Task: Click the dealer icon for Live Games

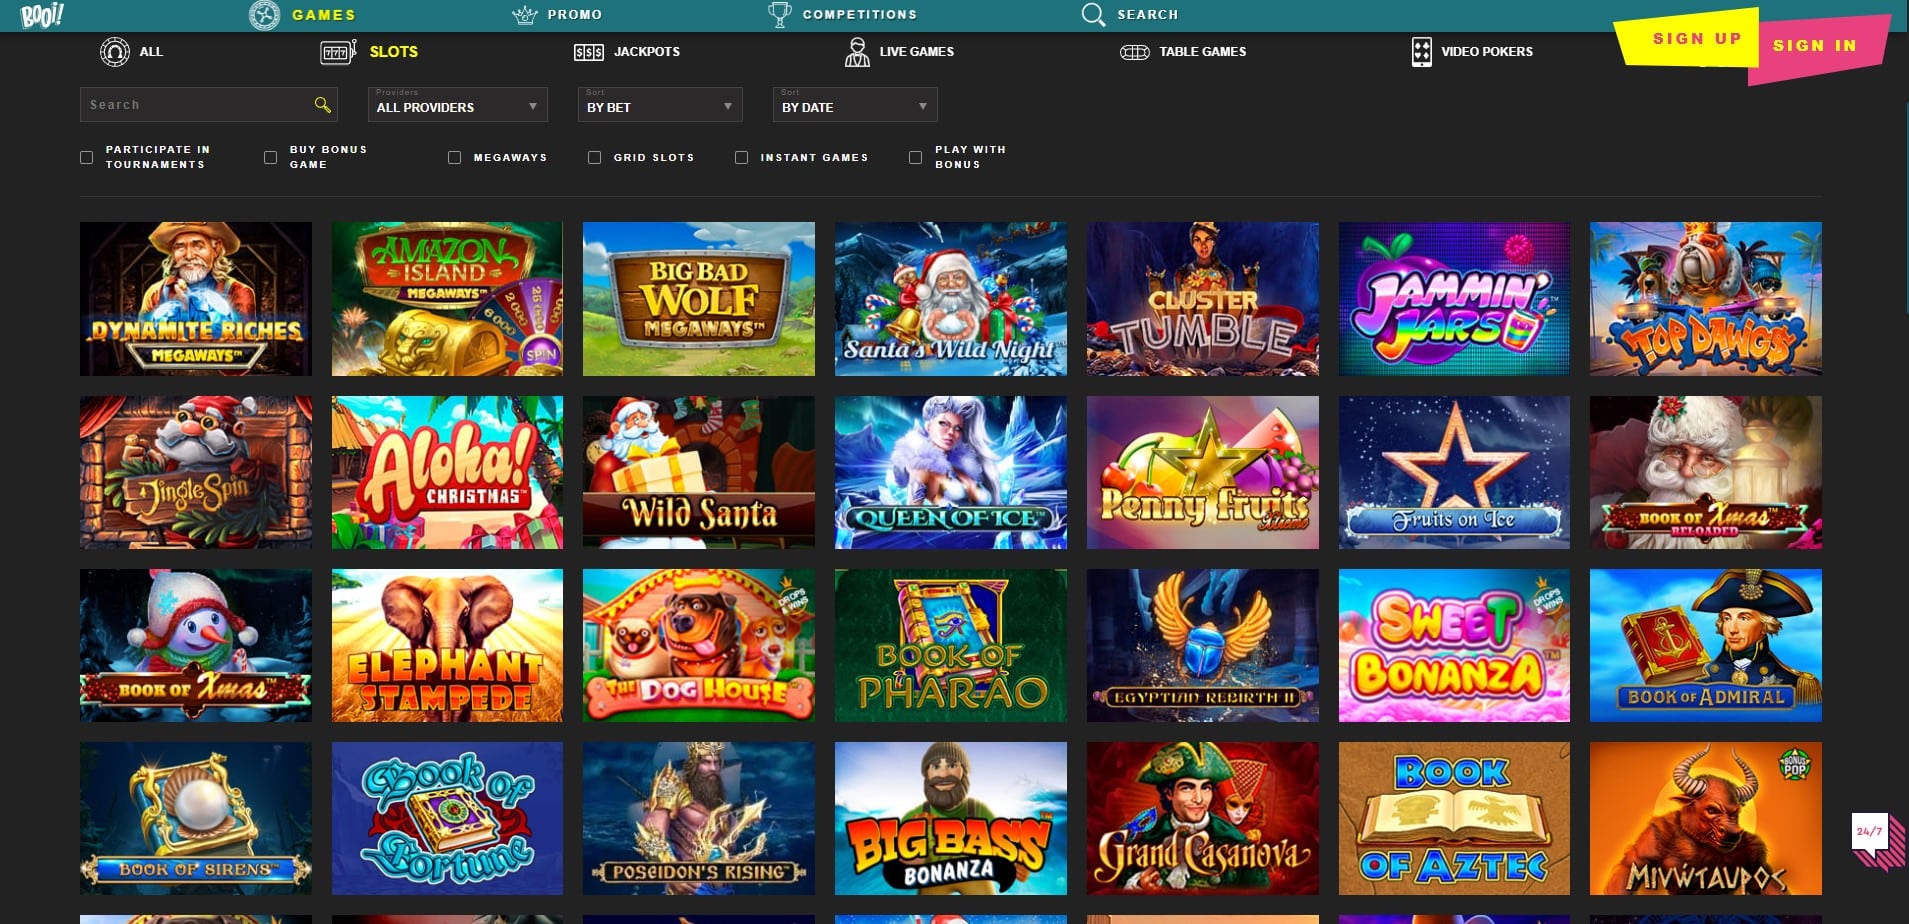Action: pyautogui.click(x=856, y=52)
